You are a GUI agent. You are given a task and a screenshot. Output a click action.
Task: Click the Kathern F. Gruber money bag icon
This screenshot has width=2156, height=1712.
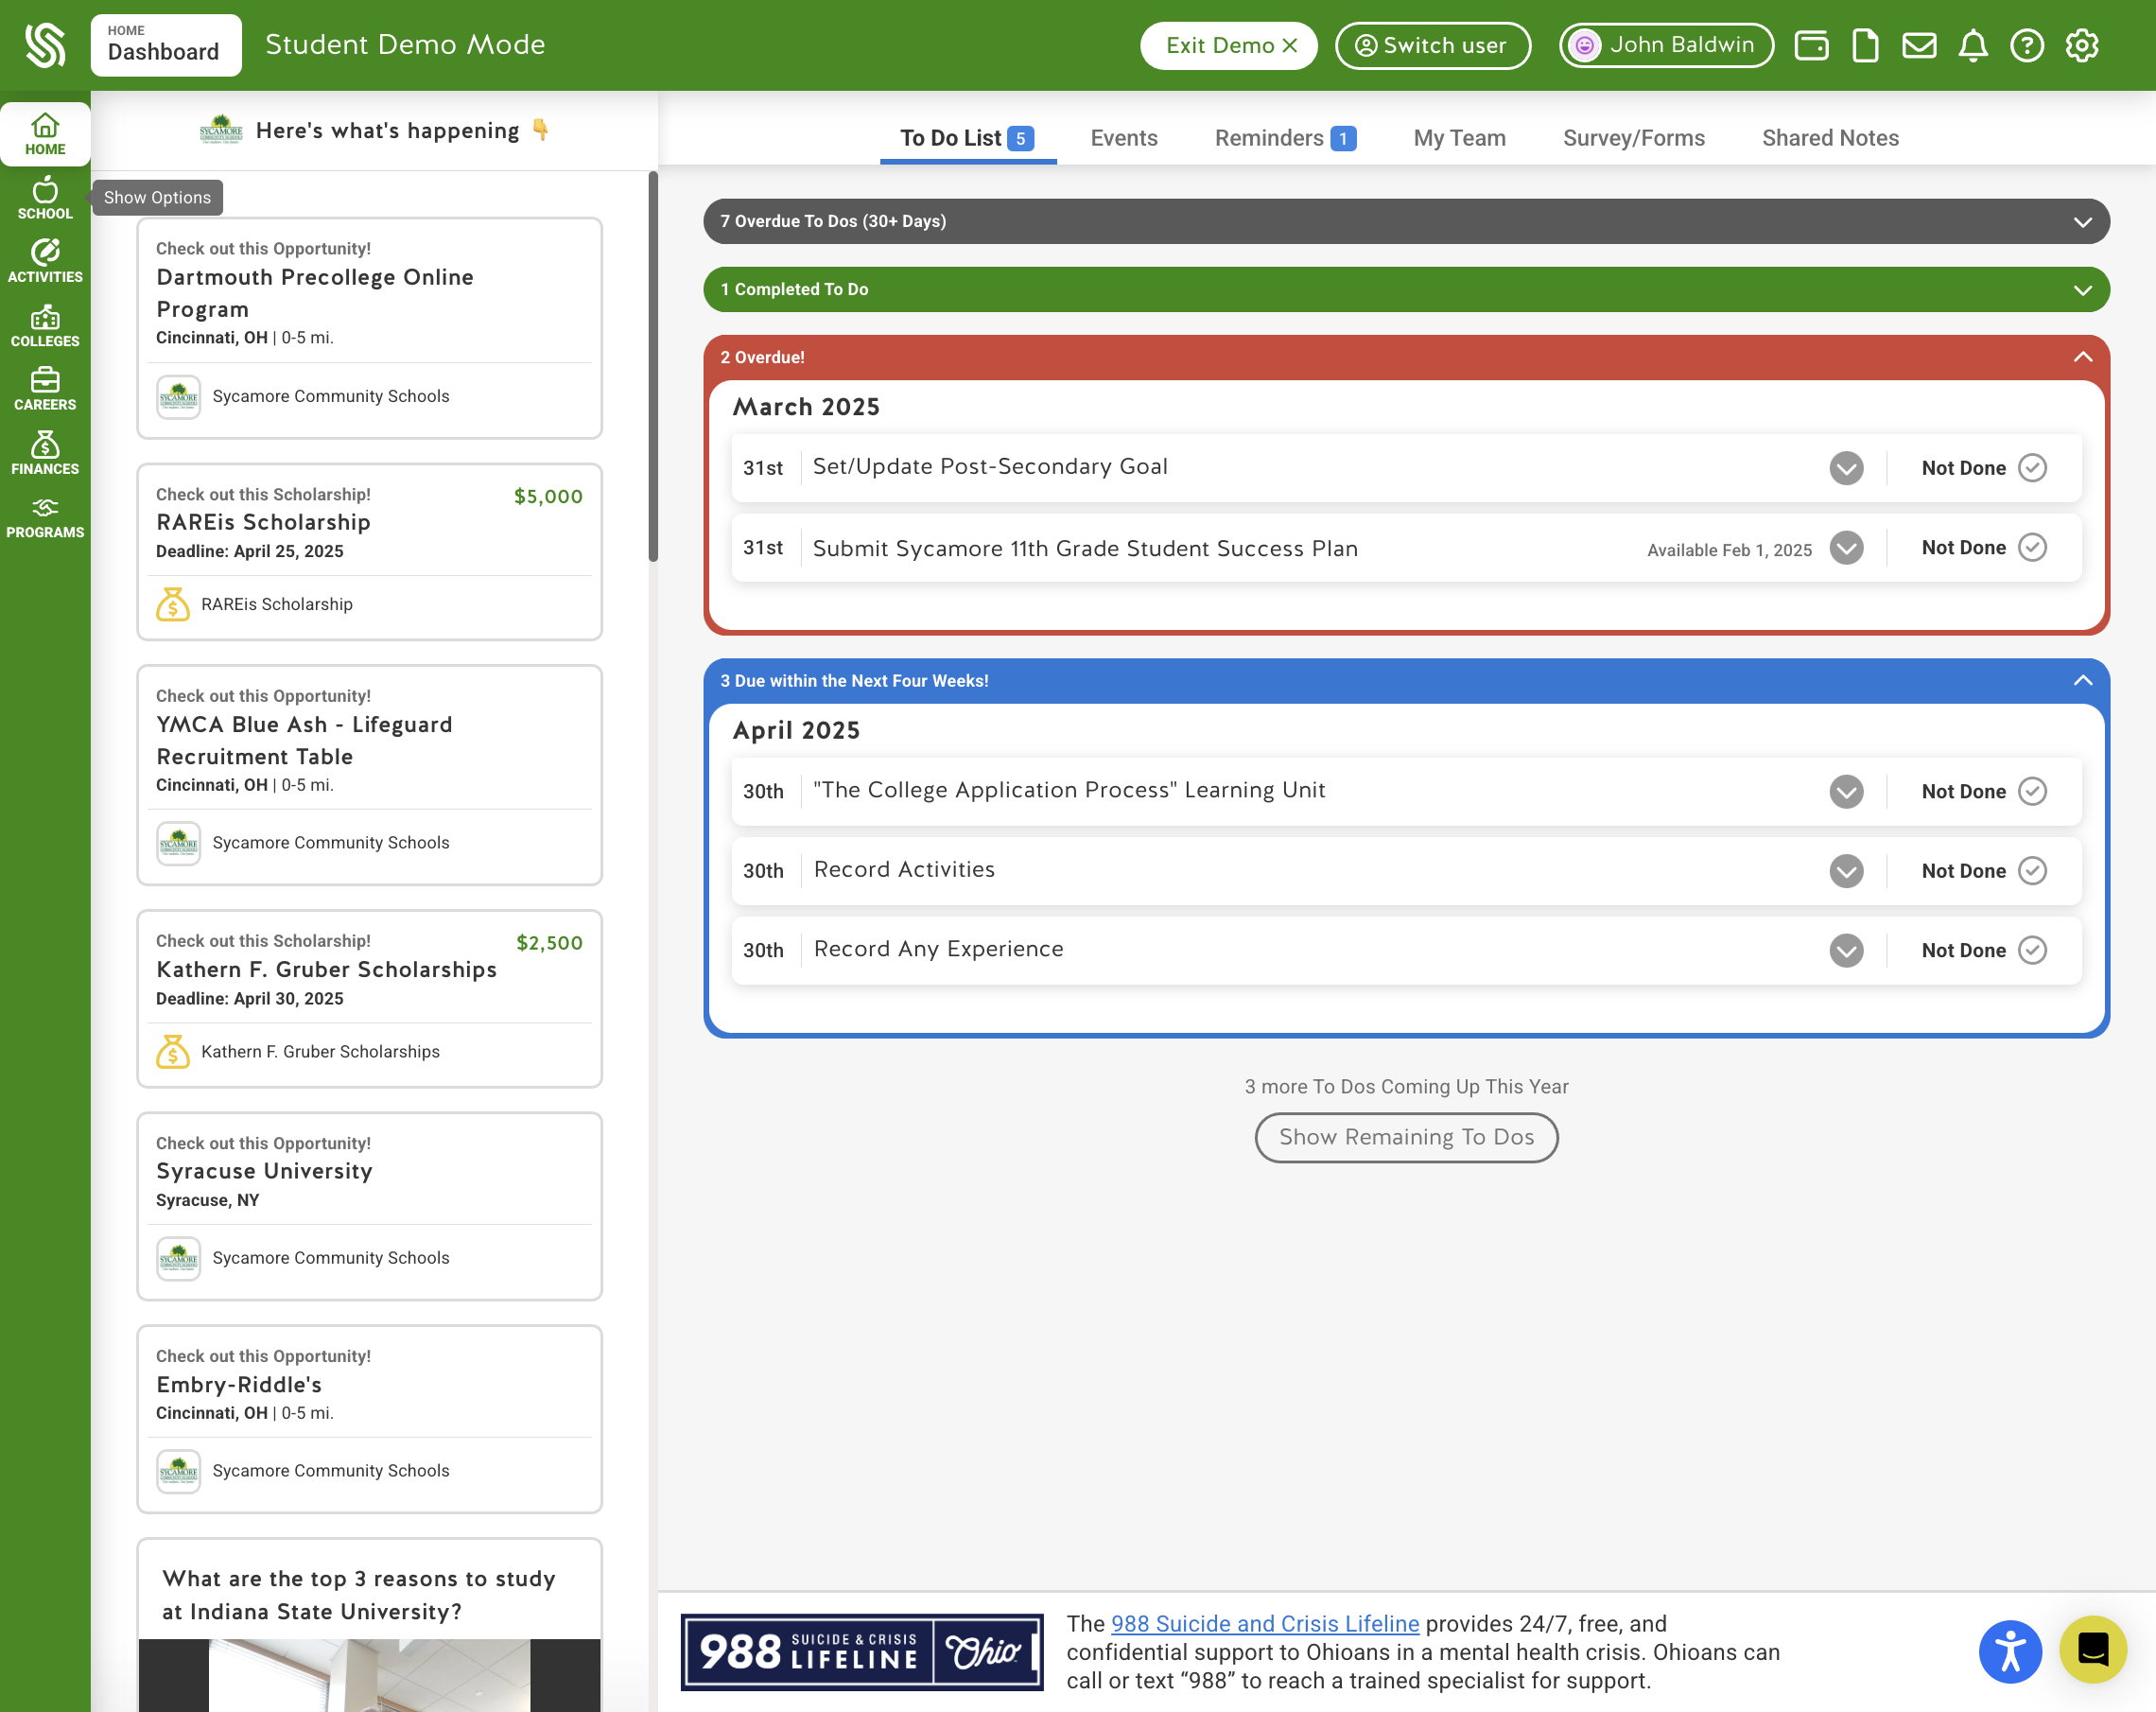point(173,1051)
